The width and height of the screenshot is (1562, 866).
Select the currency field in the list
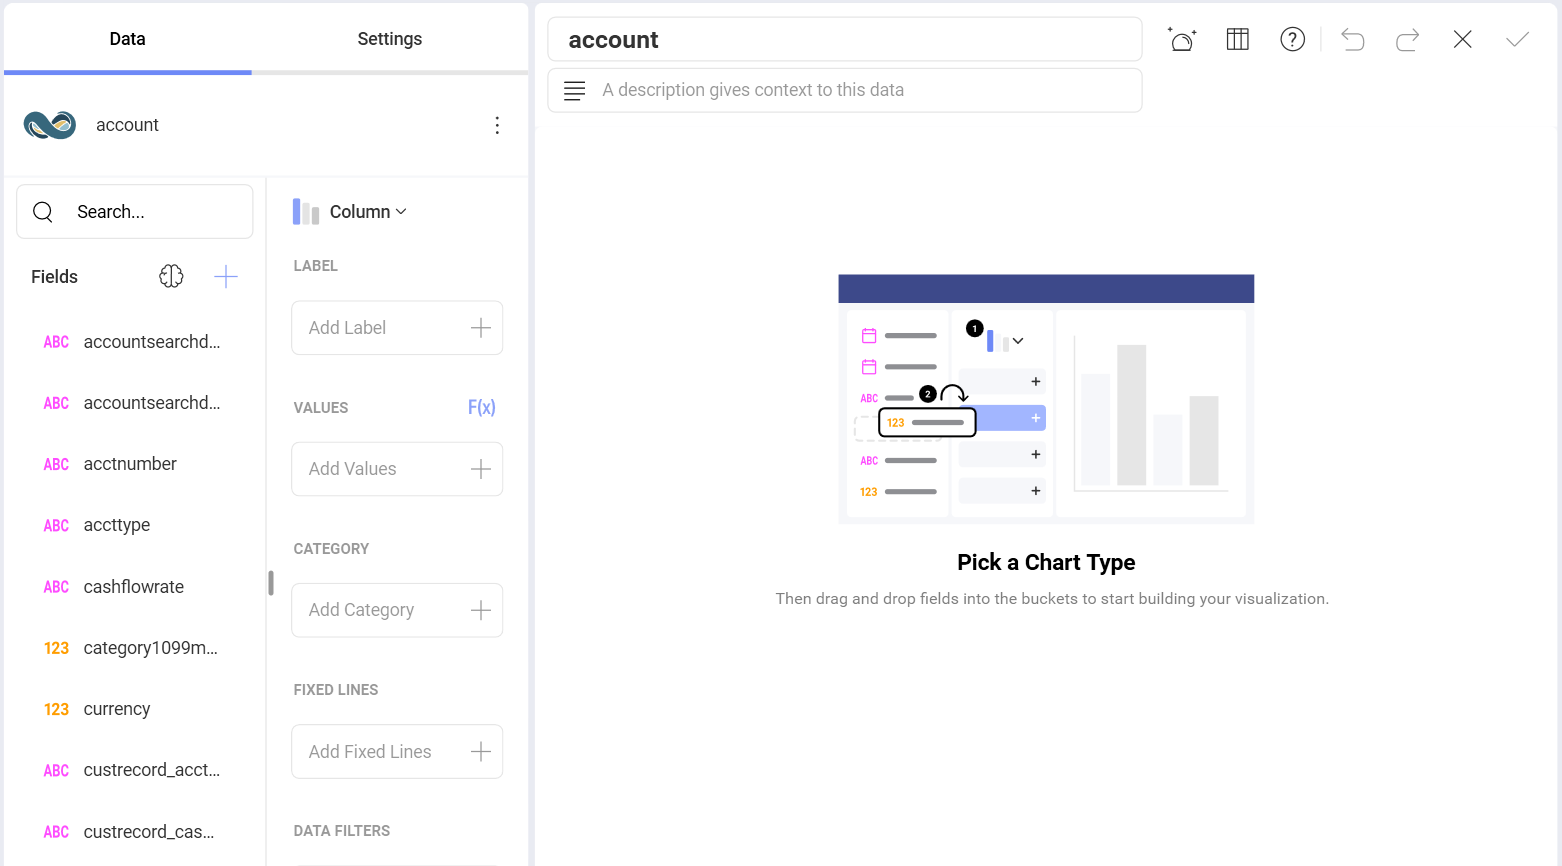[x=117, y=708]
